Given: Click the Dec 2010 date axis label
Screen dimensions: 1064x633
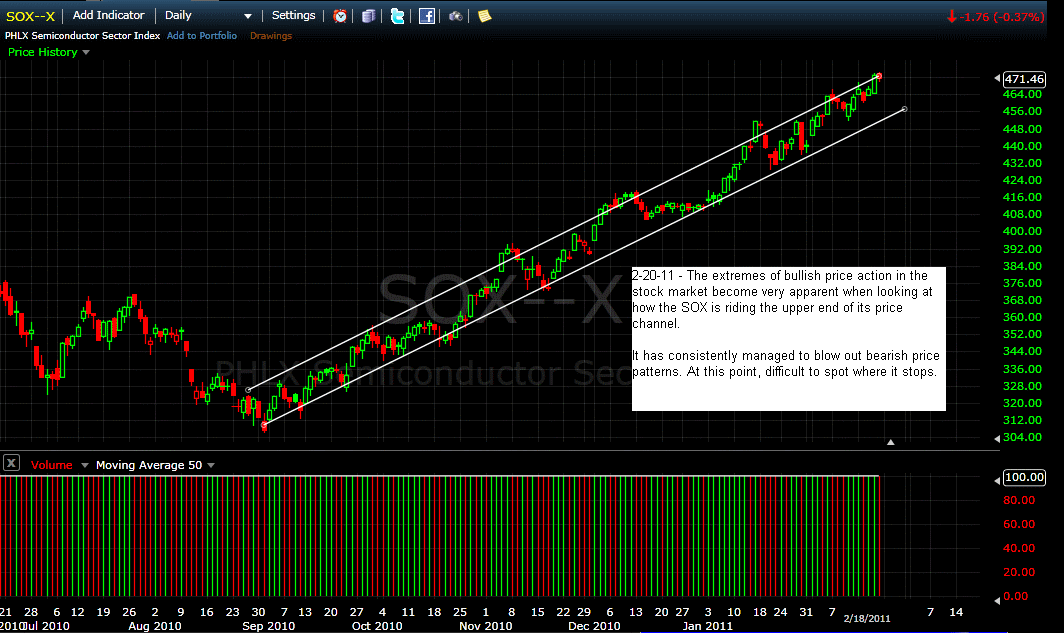Looking at the screenshot, I should coord(594,626).
